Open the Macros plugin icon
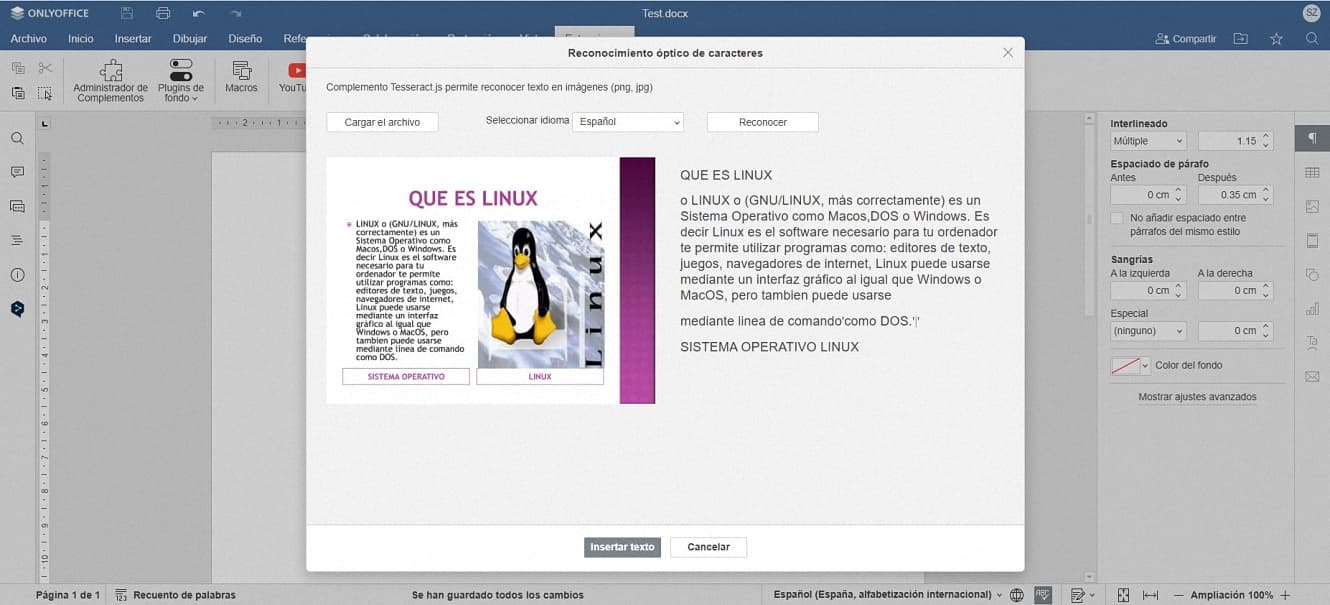Viewport: 1330px width, 605px height. [x=241, y=76]
